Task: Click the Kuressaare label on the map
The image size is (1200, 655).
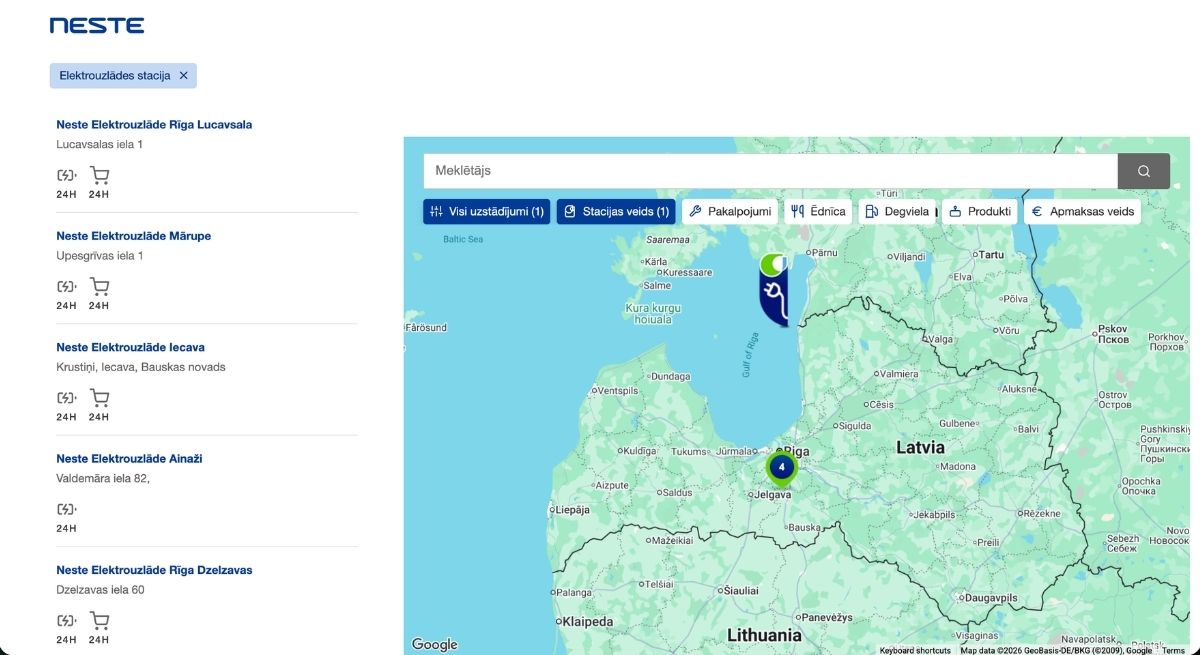Action: pyautogui.click(x=688, y=272)
